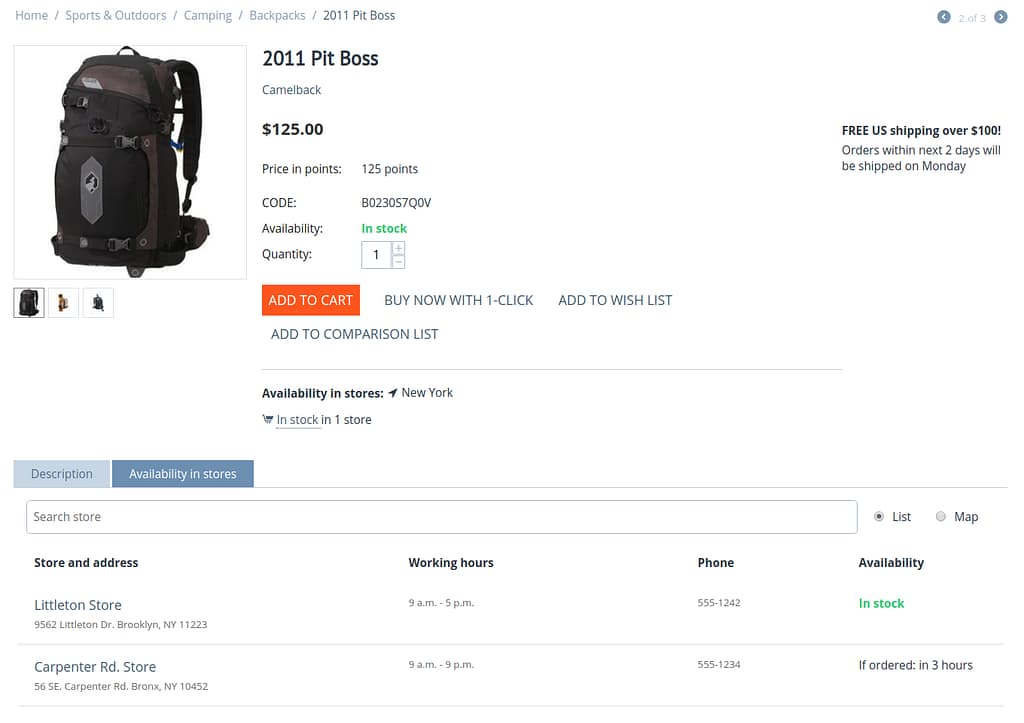
Task: Open the Littleton Store page
Action: (x=77, y=604)
